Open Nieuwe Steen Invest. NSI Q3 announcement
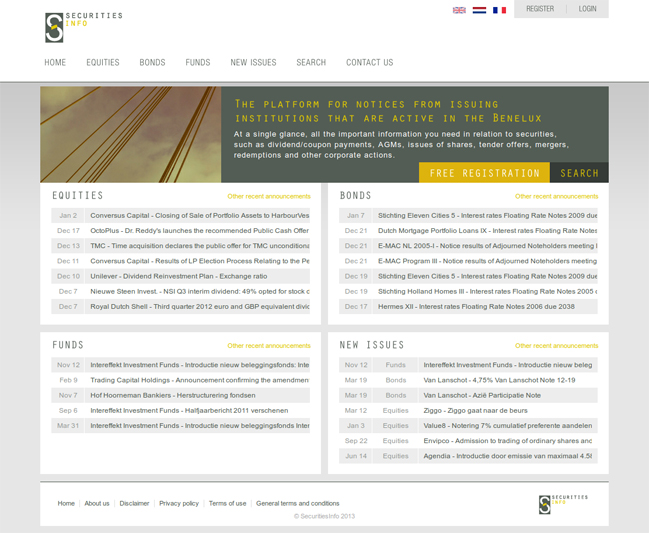 coord(180,291)
